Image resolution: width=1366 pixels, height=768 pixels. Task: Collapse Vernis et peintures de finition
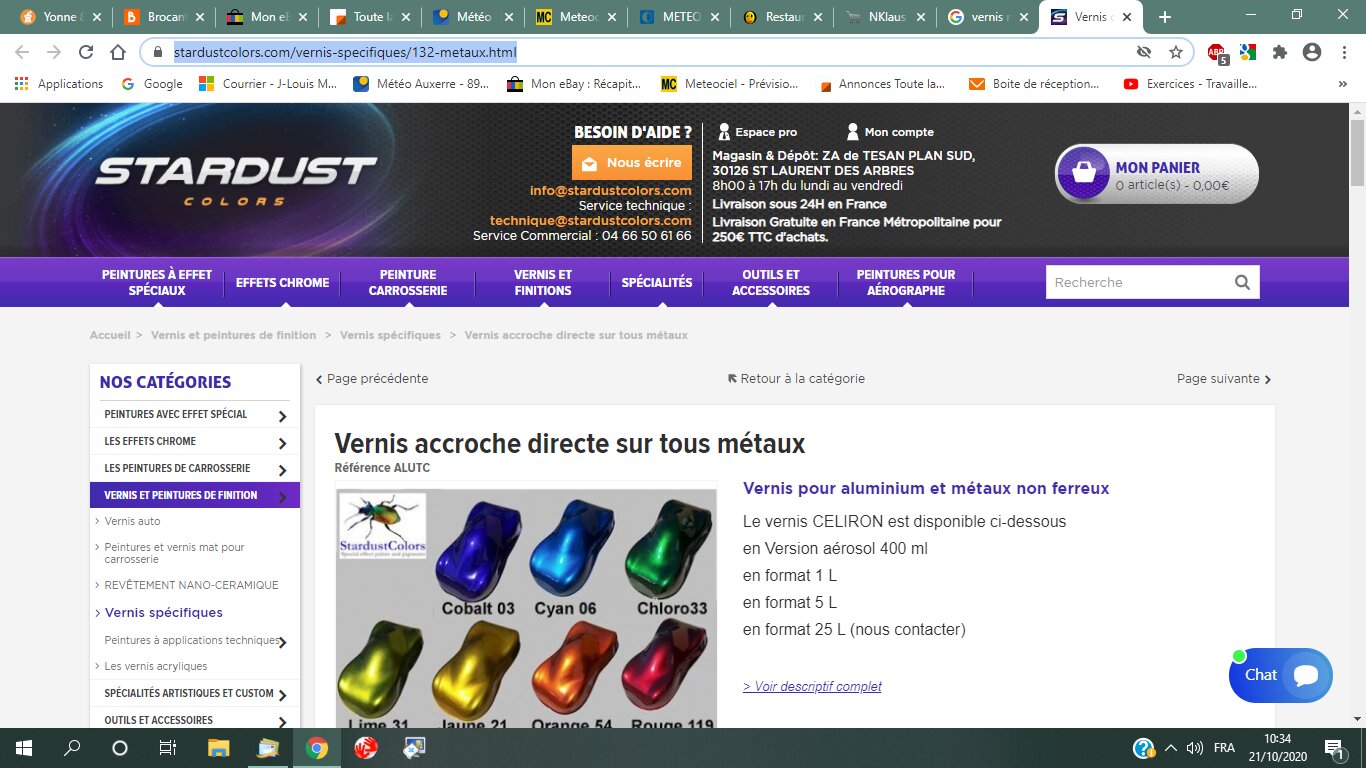click(282, 497)
